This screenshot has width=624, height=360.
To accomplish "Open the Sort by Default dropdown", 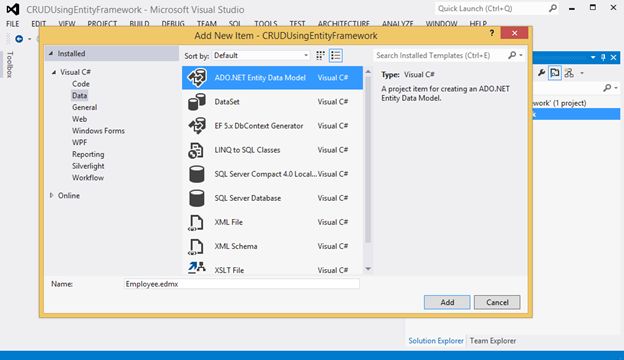I will [x=261, y=55].
